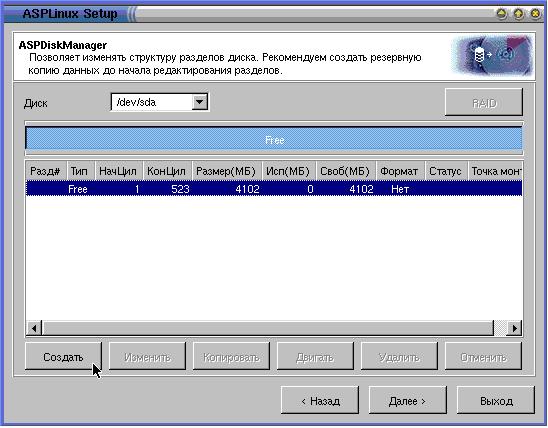
Task: Click the Своб(МБ) column header
Action: (346, 171)
